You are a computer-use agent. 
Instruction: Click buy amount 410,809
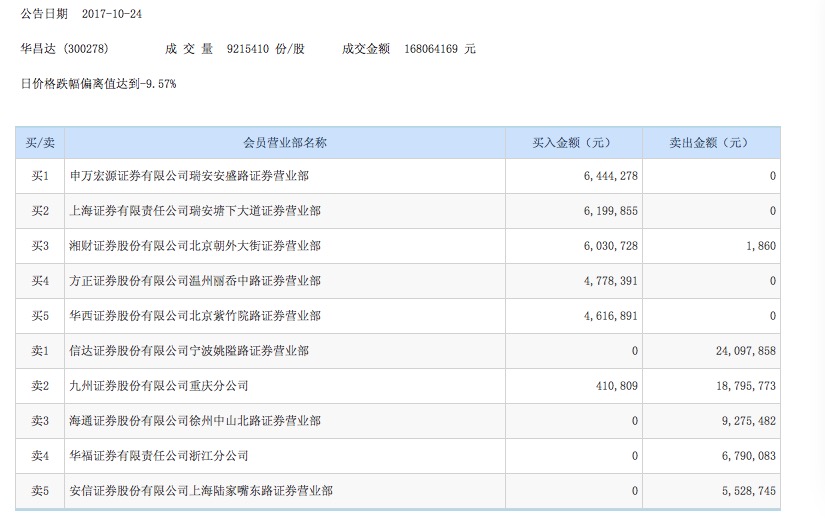617,386
